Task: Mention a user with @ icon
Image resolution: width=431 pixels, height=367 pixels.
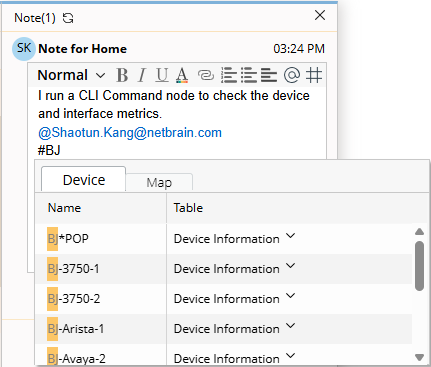Action: click(x=292, y=75)
